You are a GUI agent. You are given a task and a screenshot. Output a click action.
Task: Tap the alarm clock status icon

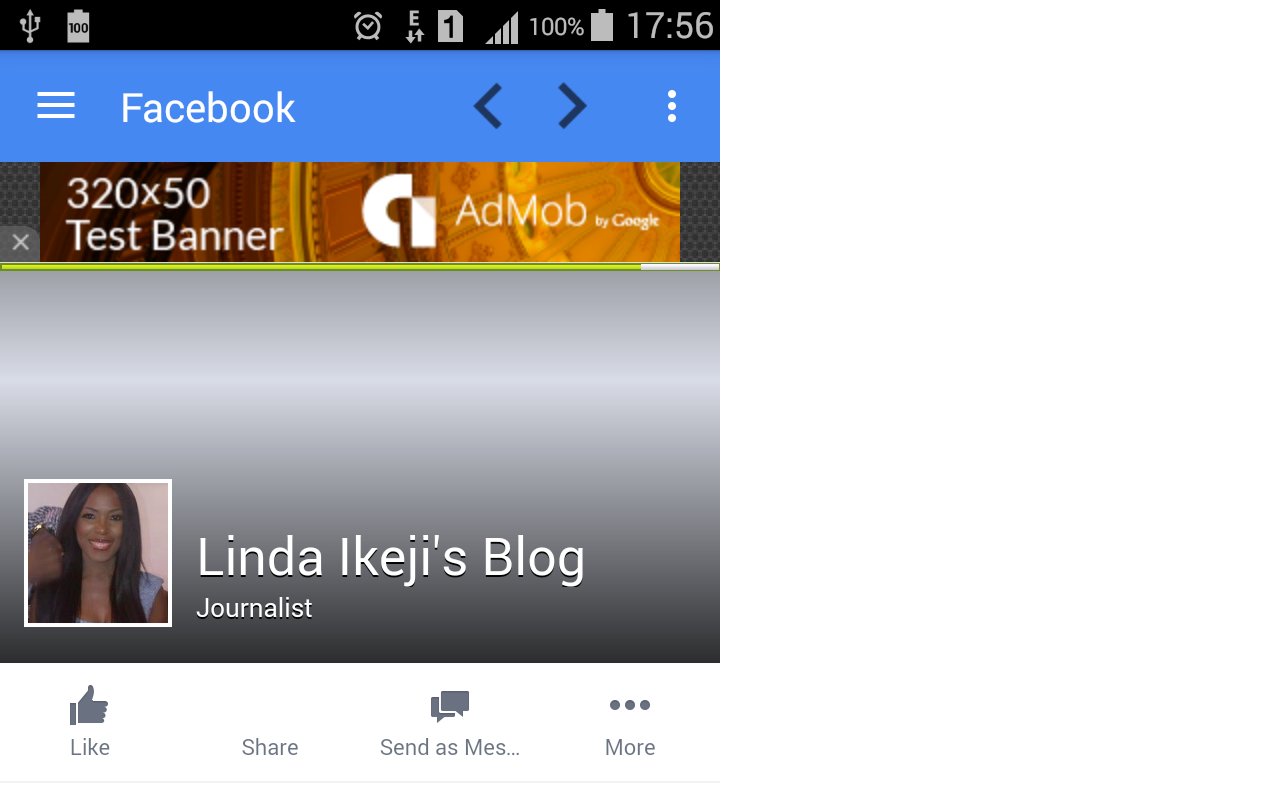(368, 26)
